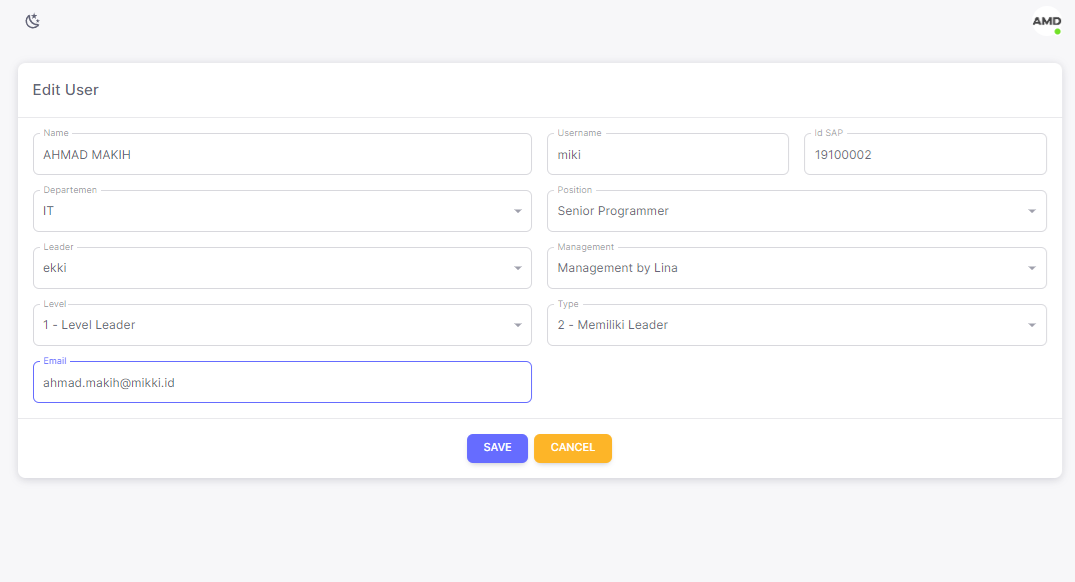
Task: Focus the Name field containing AHMAD MAKIH
Action: 282,155
